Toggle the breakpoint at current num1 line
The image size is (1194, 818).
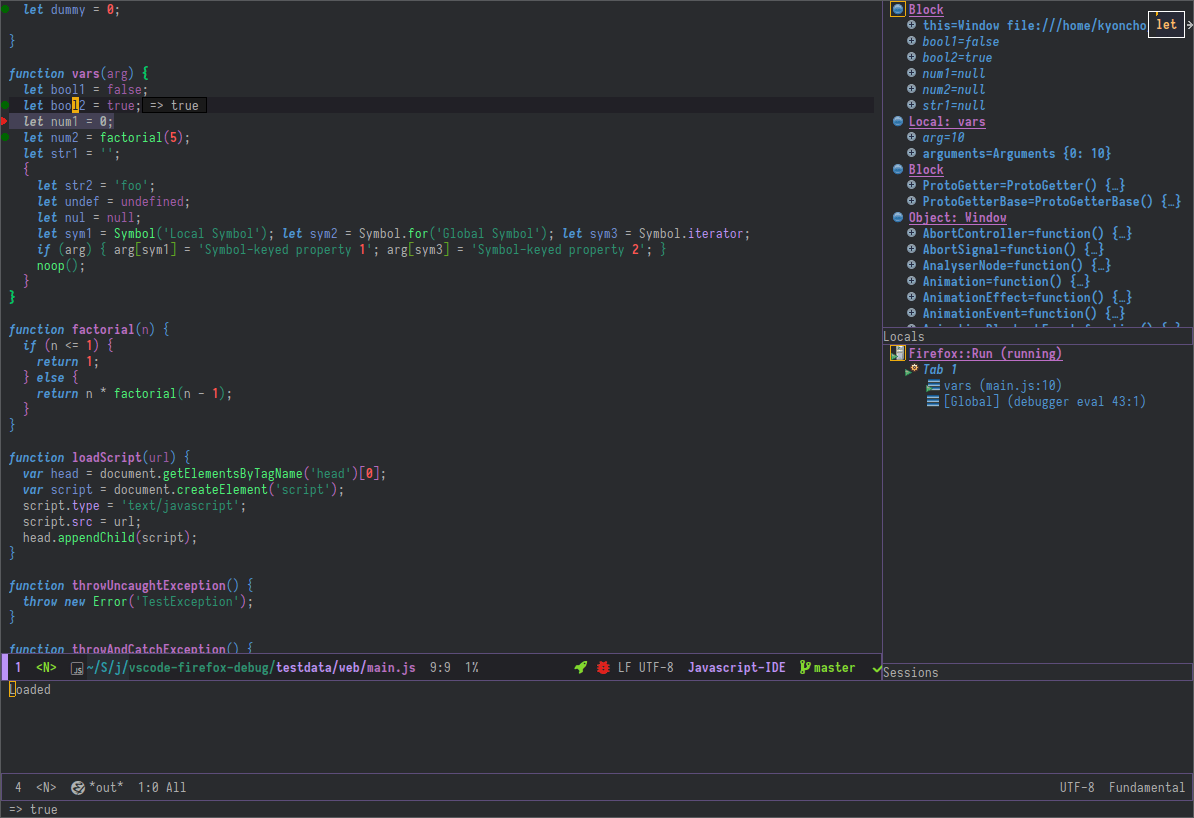pos(5,121)
